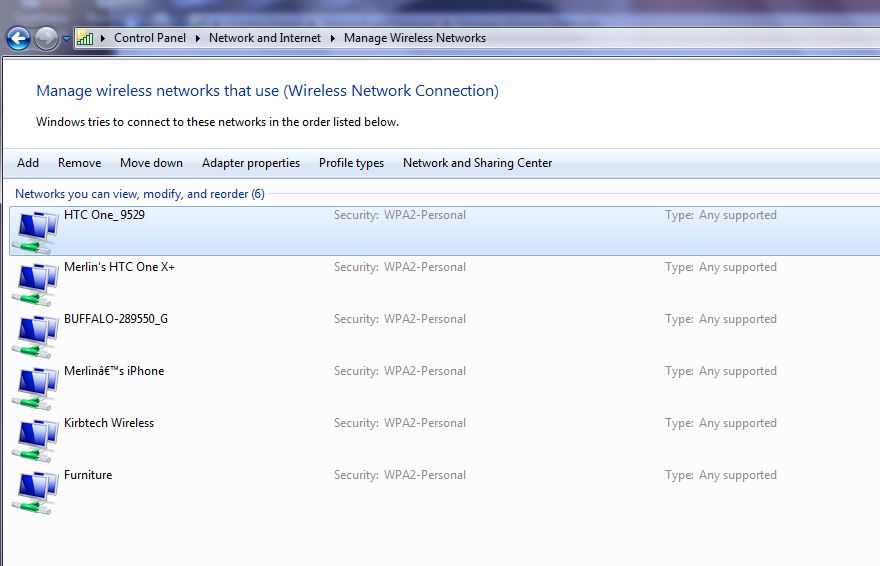
Task: Click the Back navigation arrow button
Action: [x=18, y=39]
